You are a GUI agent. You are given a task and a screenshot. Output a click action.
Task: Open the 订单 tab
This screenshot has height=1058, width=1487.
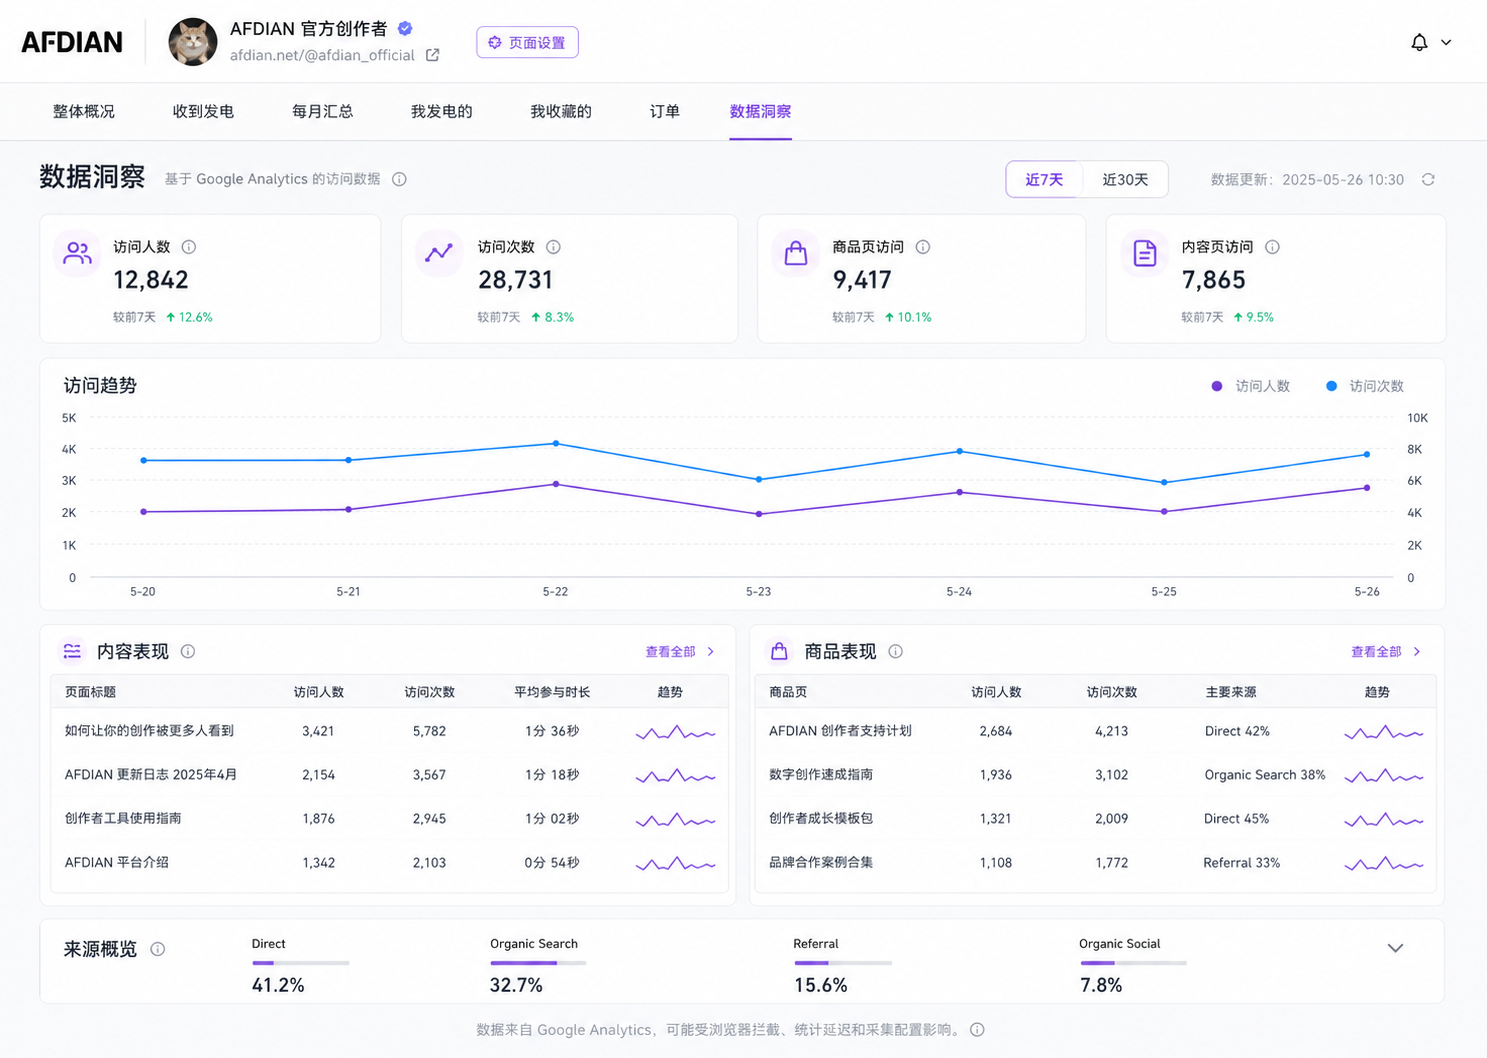pyautogui.click(x=664, y=111)
